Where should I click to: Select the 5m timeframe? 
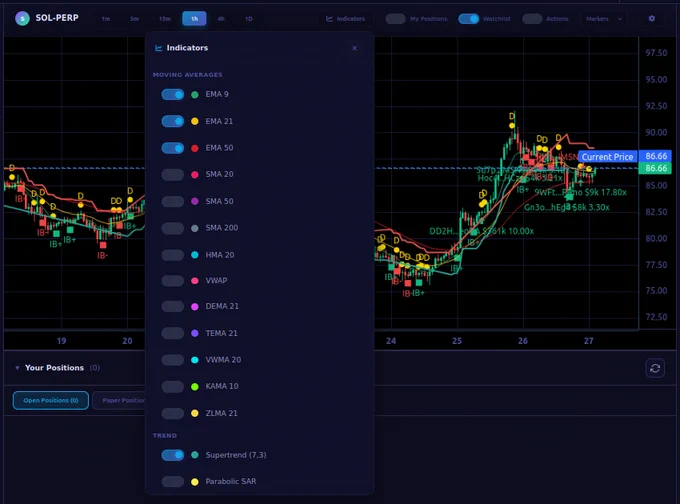(134, 19)
